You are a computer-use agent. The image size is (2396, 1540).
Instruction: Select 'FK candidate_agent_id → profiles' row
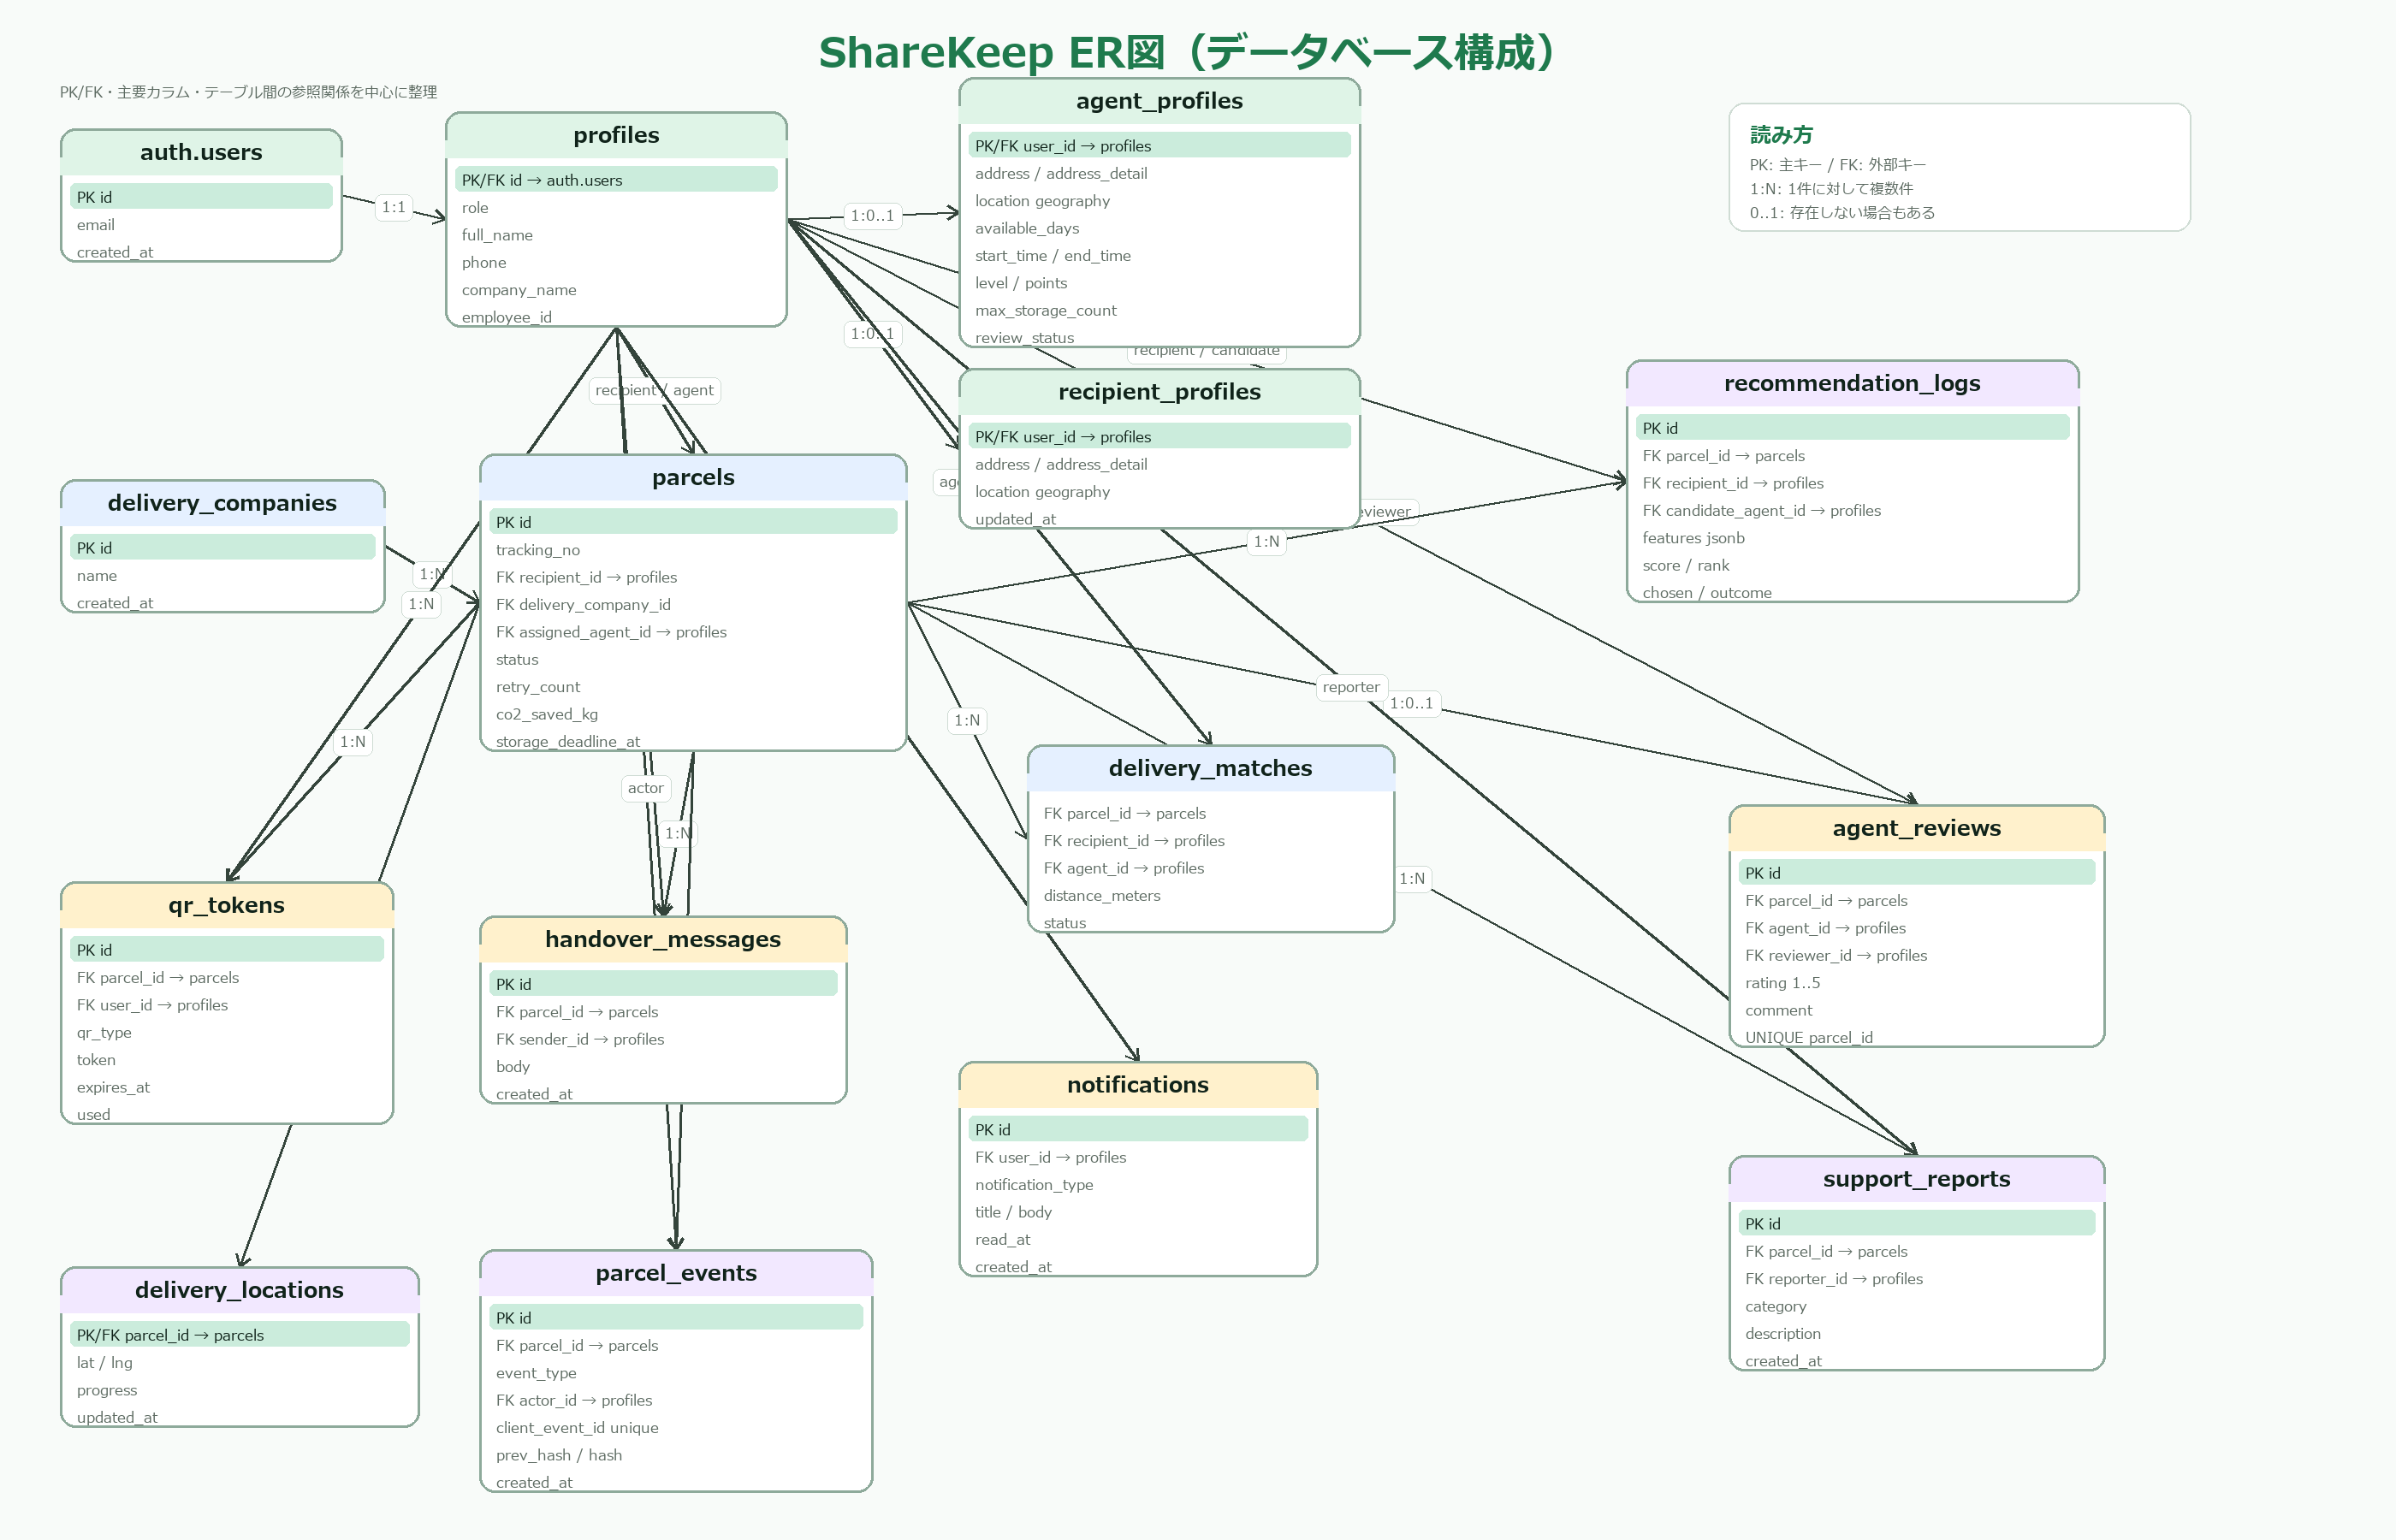(x=1762, y=511)
